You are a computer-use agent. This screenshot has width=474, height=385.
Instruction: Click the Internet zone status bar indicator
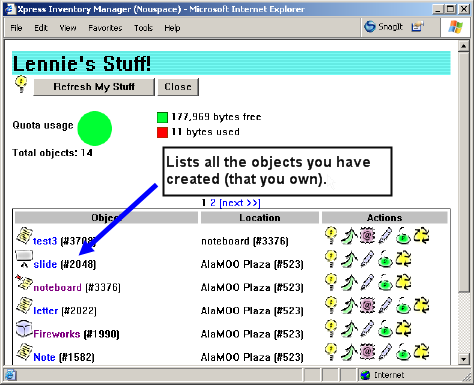[382, 375]
